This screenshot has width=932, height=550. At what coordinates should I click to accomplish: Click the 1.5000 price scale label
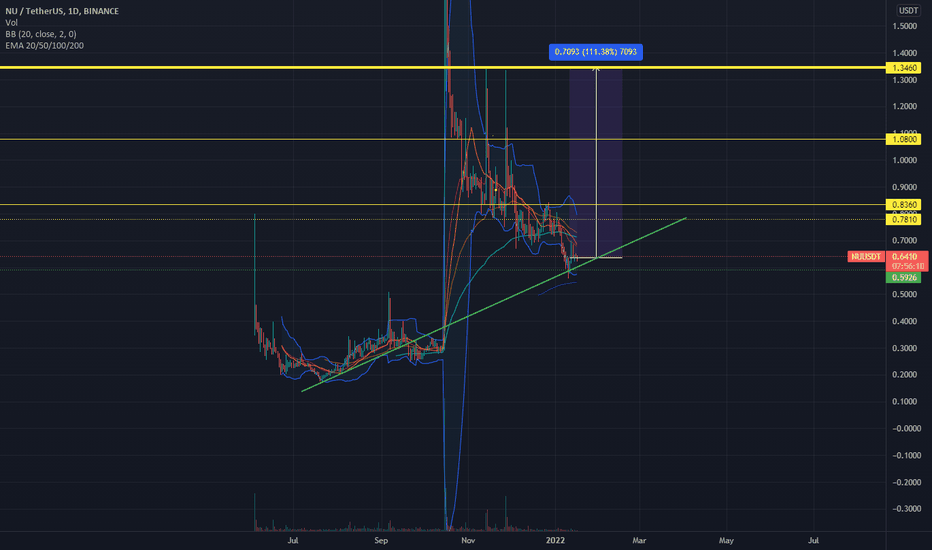pyautogui.click(x=904, y=26)
